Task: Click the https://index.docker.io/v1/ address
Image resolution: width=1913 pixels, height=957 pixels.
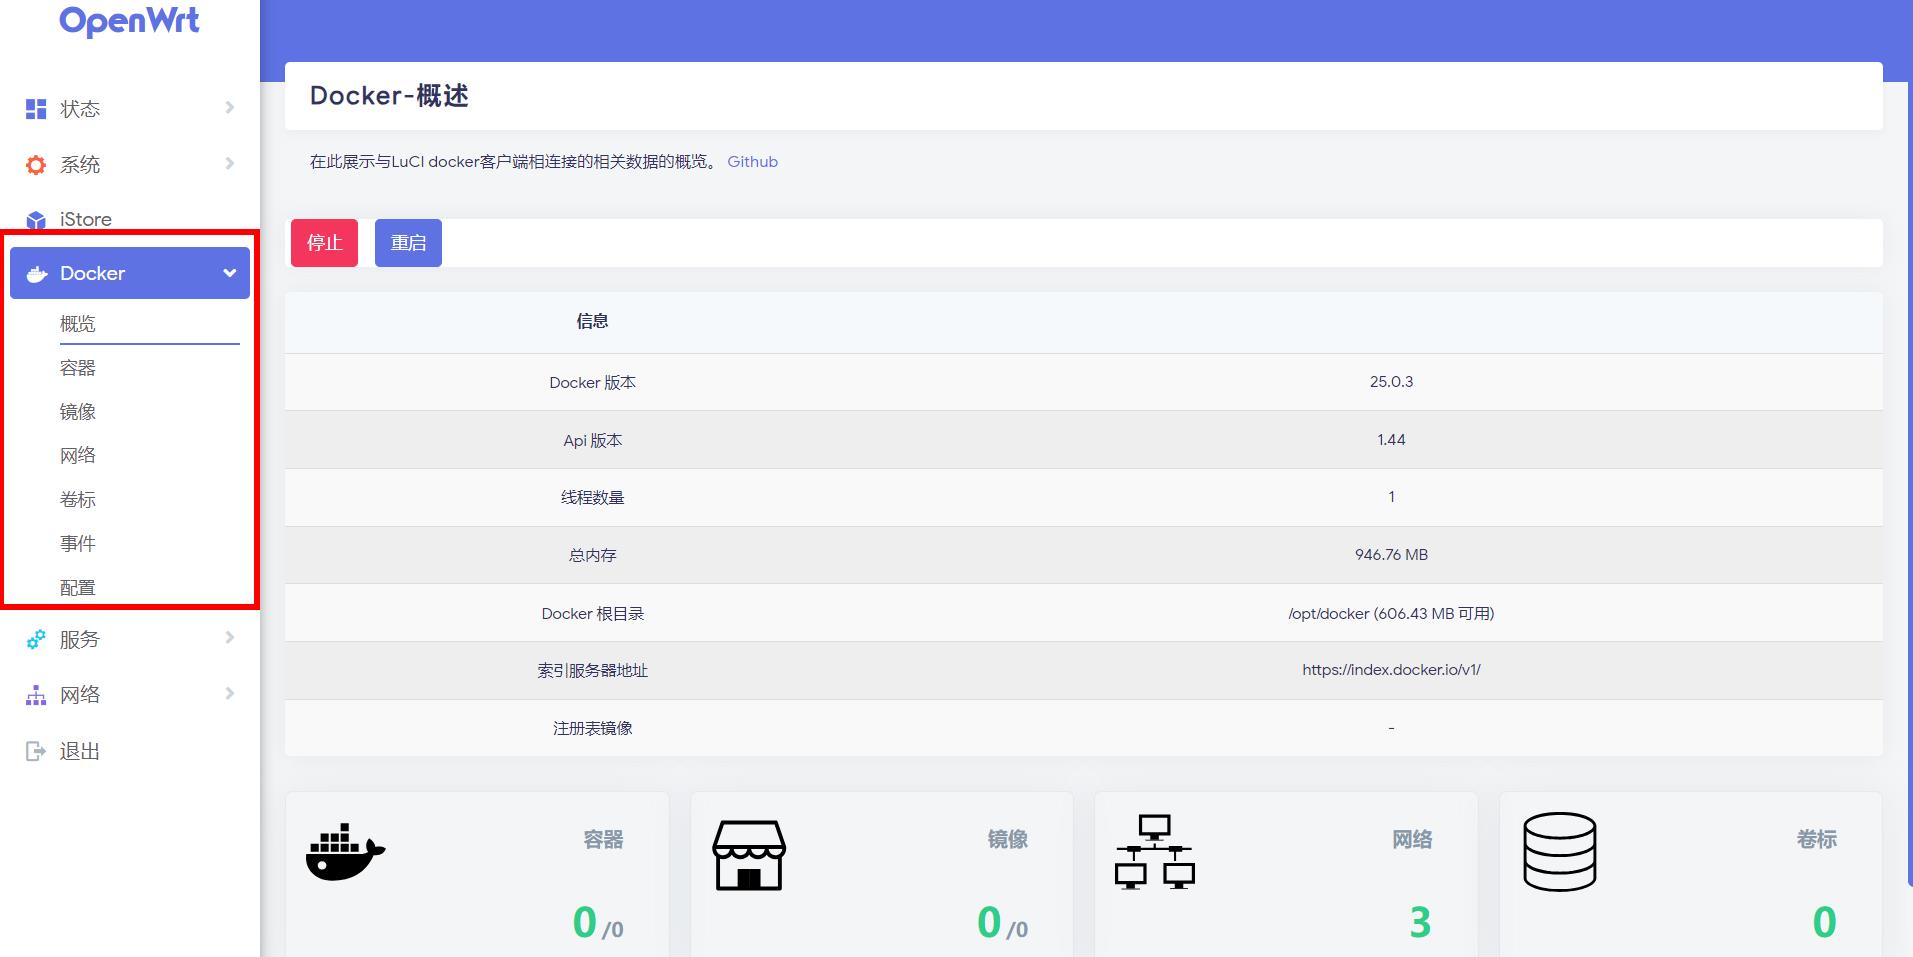Action: pyautogui.click(x=1391, y=670)
